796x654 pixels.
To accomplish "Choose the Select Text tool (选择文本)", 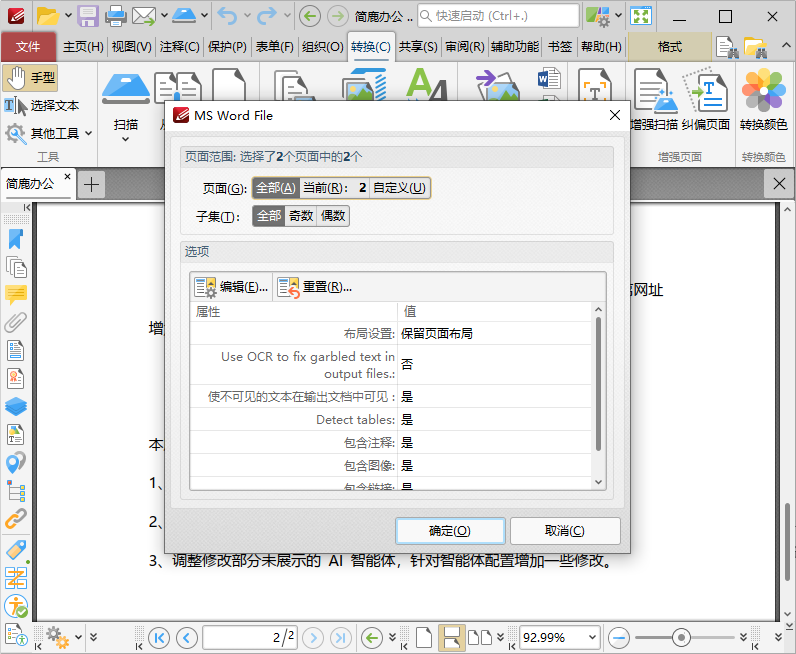I will 42,106.
